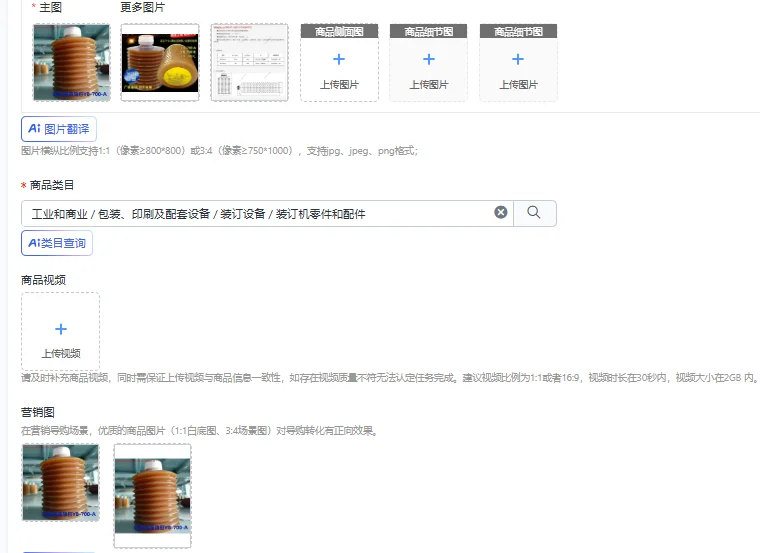Click the first 商品细节图 header label
The width and height of the screenshot is (760, 553).
(428, 32)
